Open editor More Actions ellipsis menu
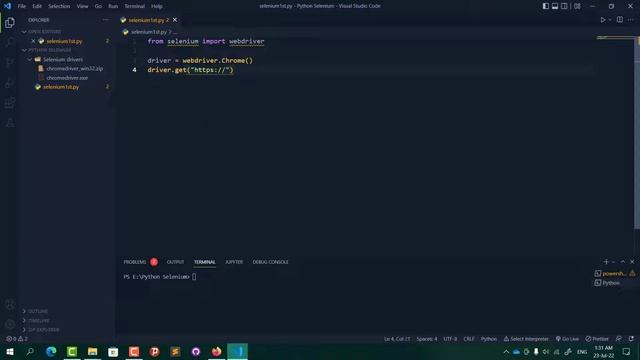The image size is (640, 360). [x=631, y=20]
